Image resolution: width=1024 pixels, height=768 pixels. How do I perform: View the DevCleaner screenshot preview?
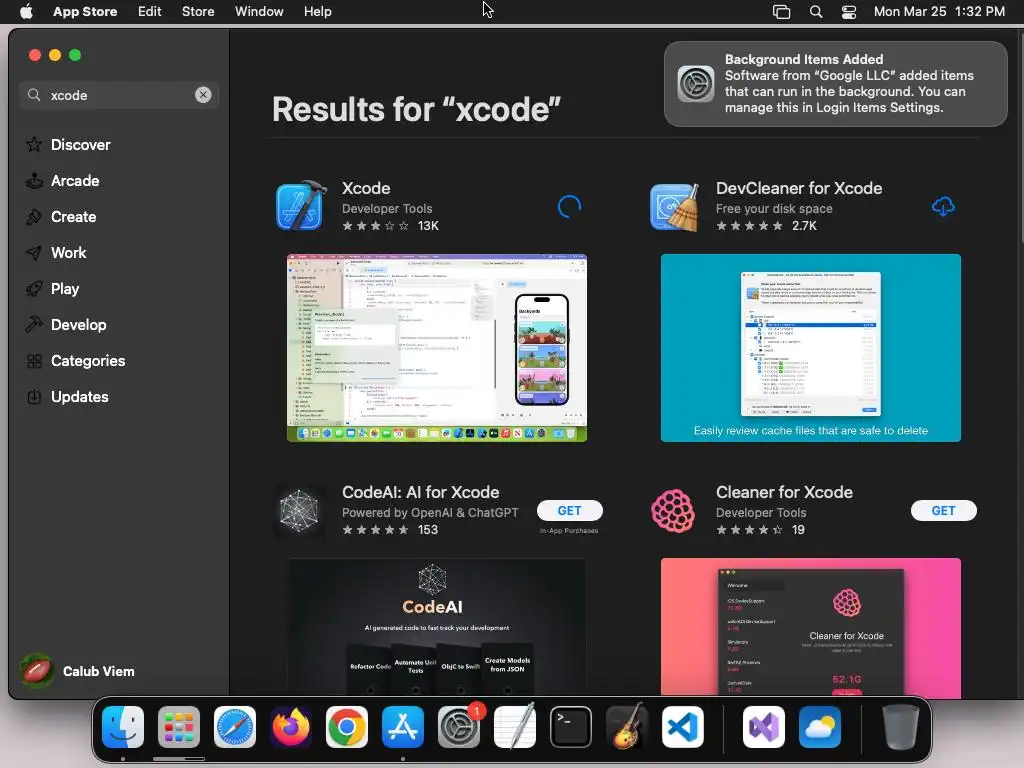click(x=810, y=347)
